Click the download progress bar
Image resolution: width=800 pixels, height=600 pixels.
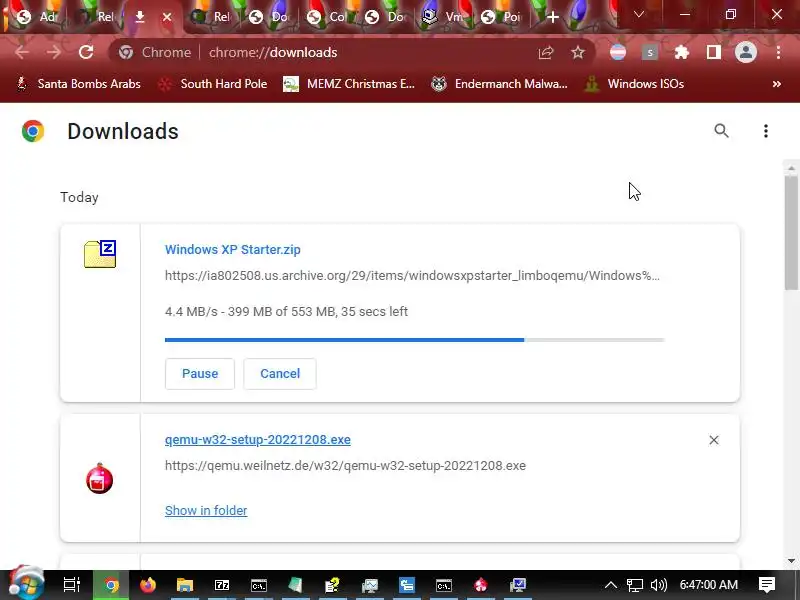click(x=414, y=339)
